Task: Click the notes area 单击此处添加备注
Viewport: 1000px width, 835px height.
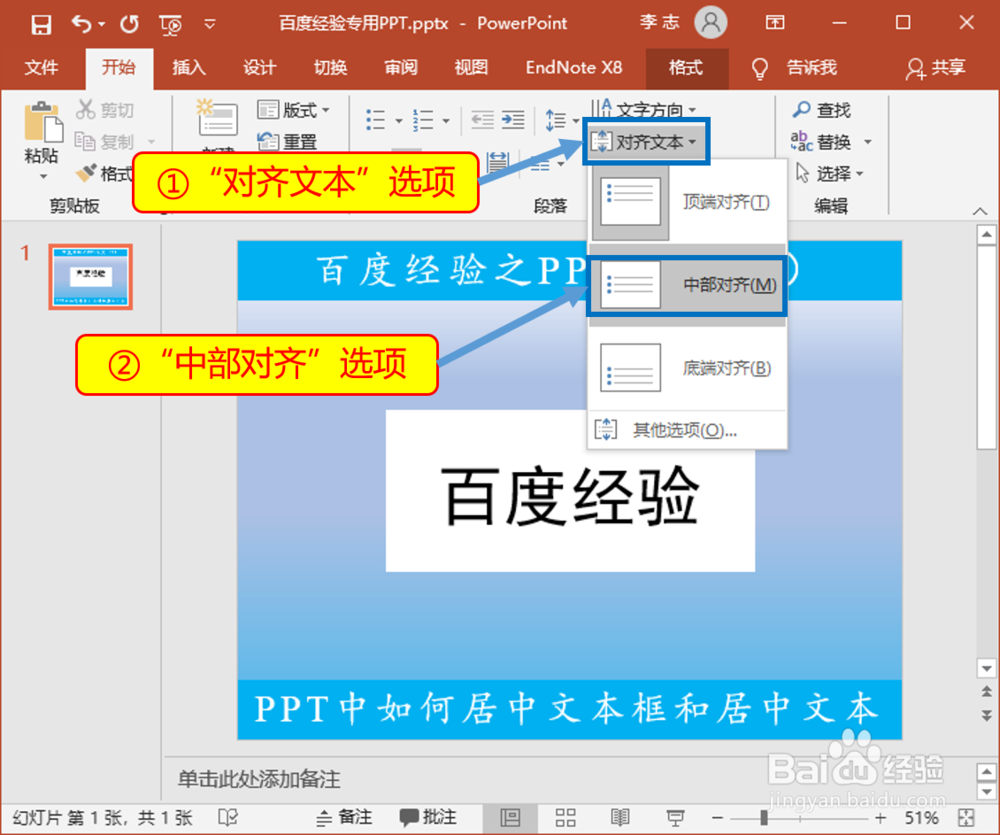Action: 258,779
